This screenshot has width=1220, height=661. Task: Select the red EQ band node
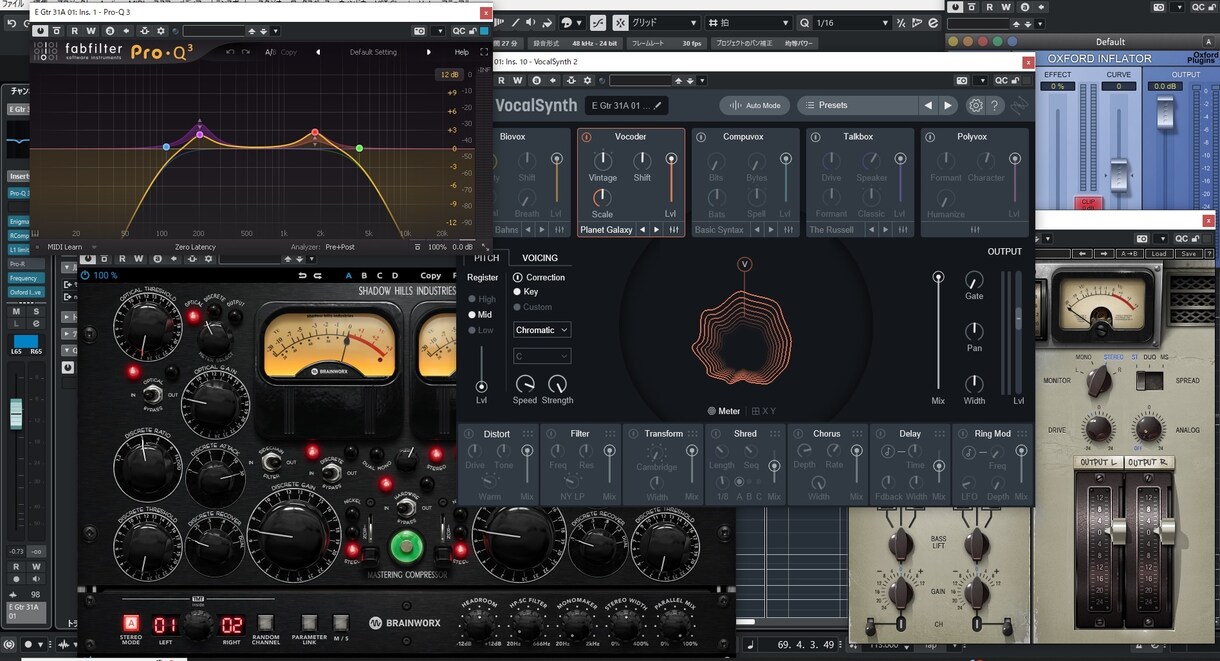click(x=315, y=132)
